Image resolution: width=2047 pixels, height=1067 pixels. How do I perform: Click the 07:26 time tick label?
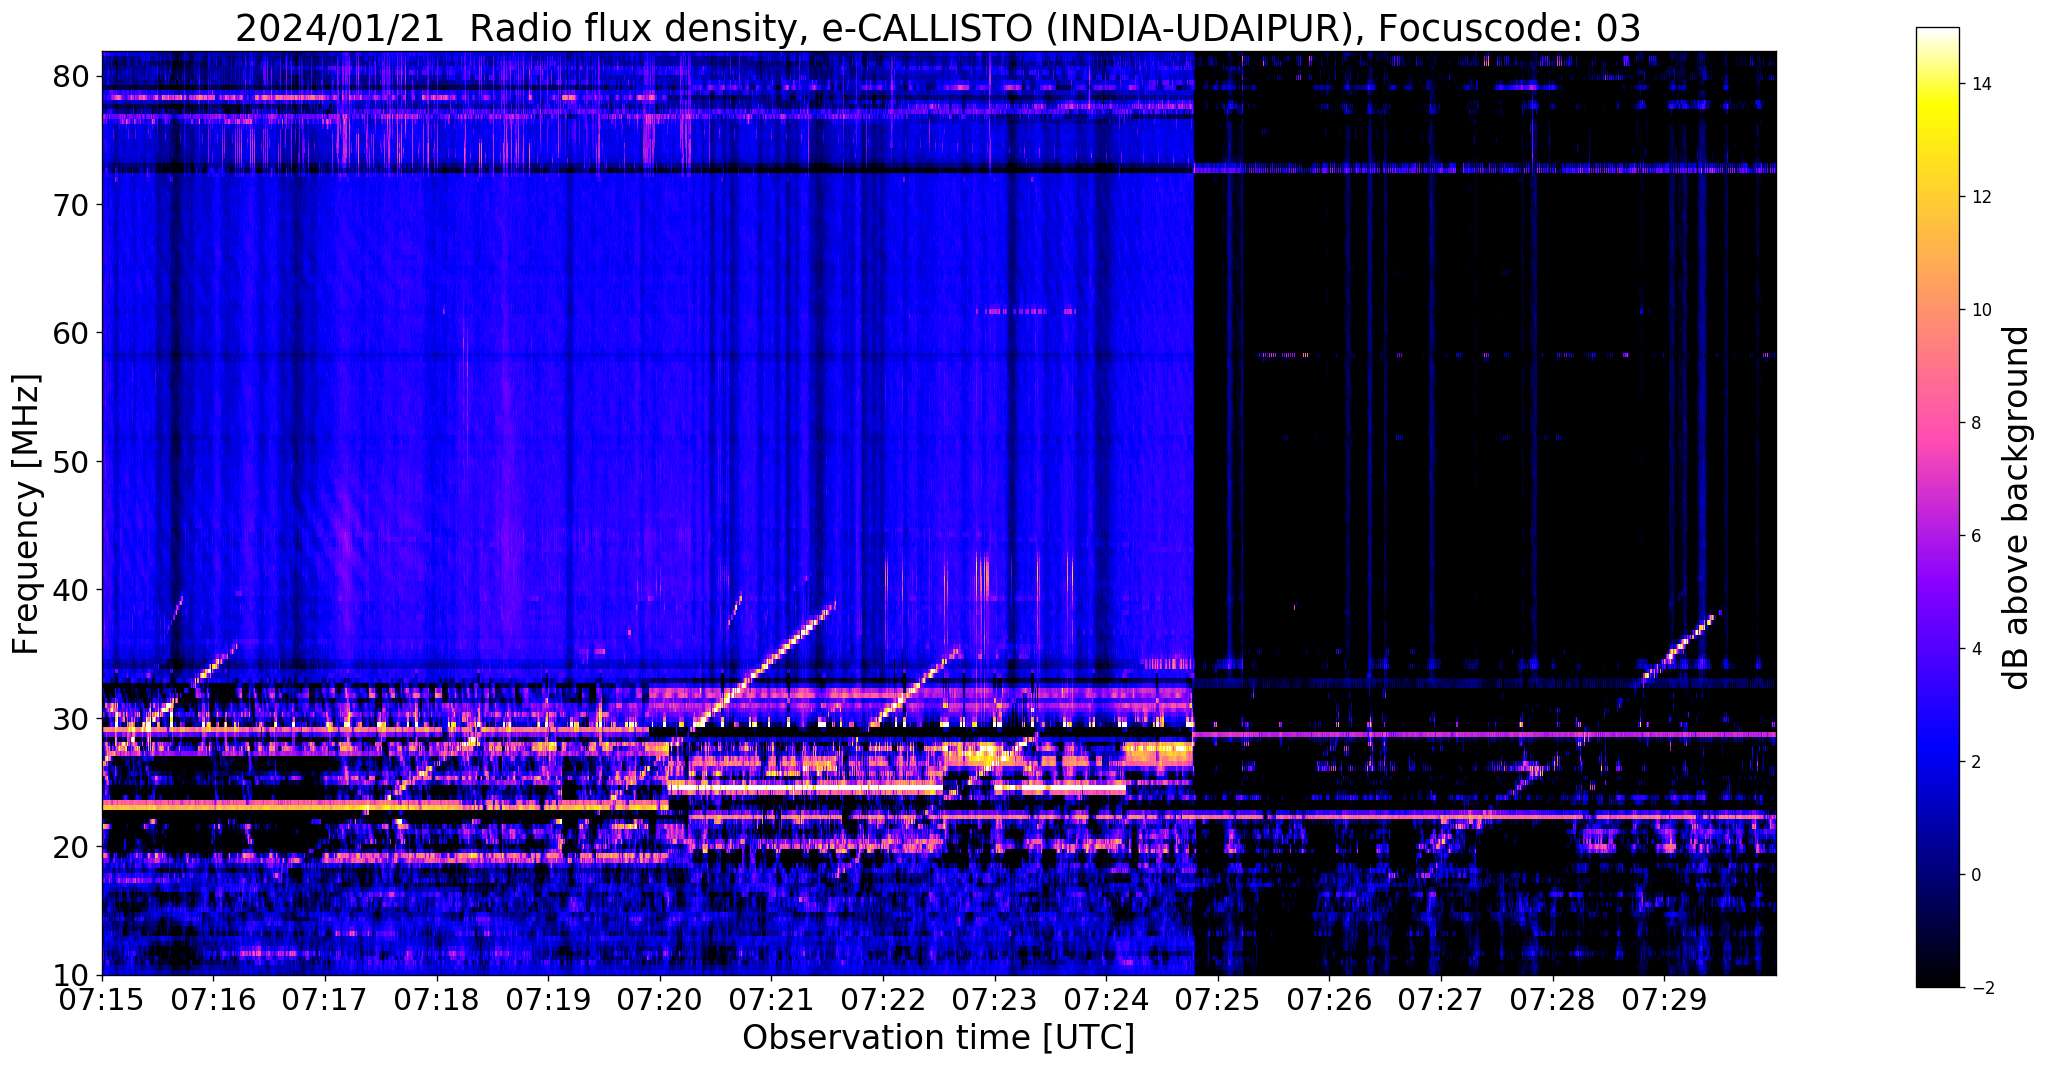click(x=1329, y=1001)
